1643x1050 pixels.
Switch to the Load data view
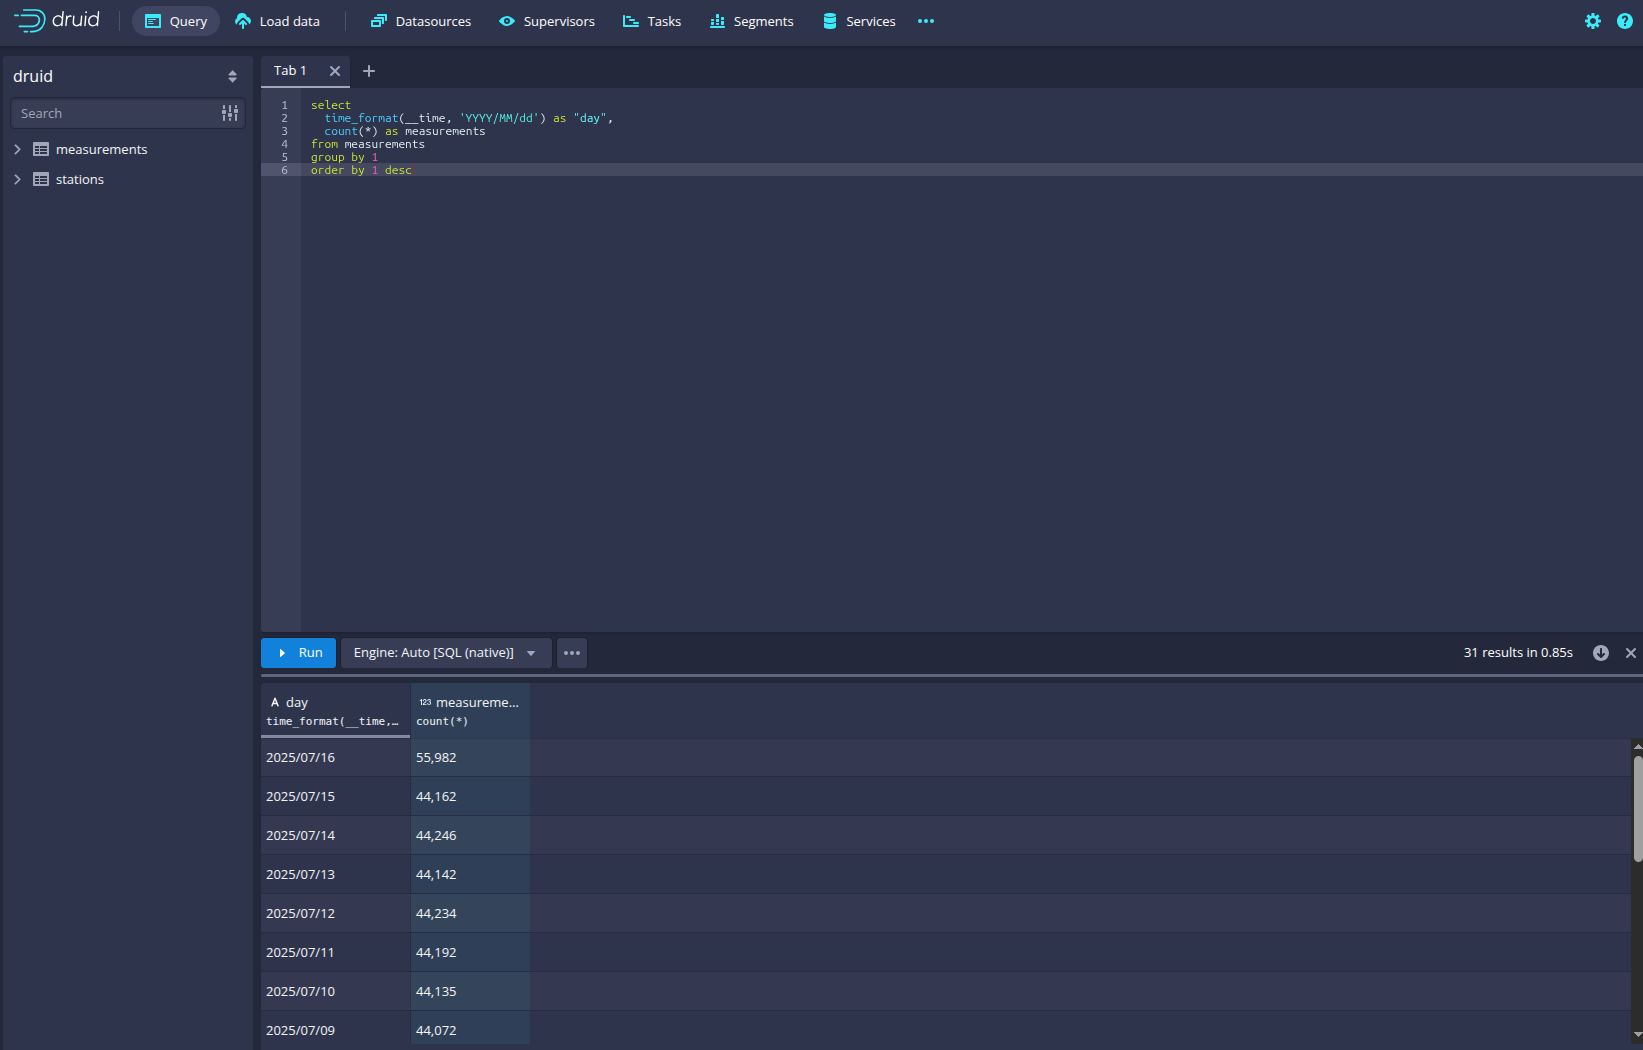(x=277, y=21)
